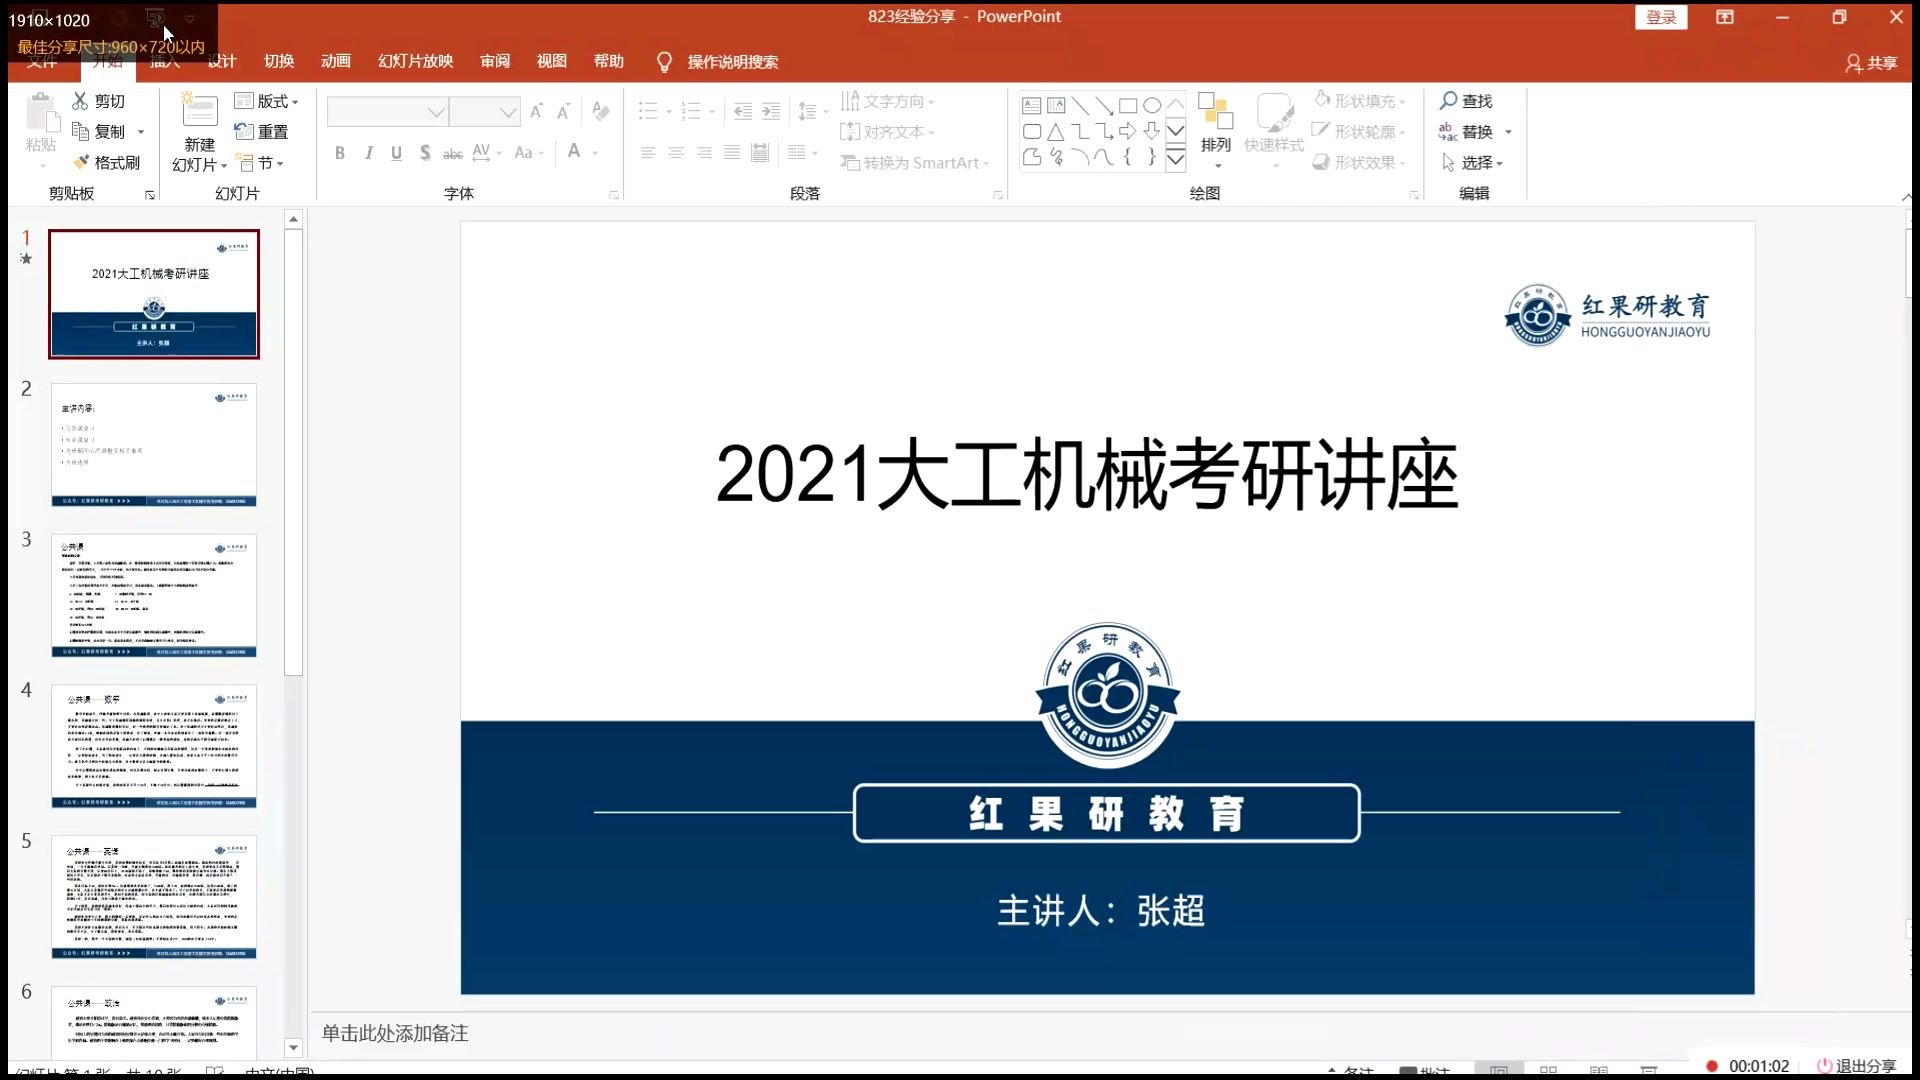Screen dimensions: 1920x1080
Task: Select the 视图 (View) menu tab
Action: tap(551, 61)
